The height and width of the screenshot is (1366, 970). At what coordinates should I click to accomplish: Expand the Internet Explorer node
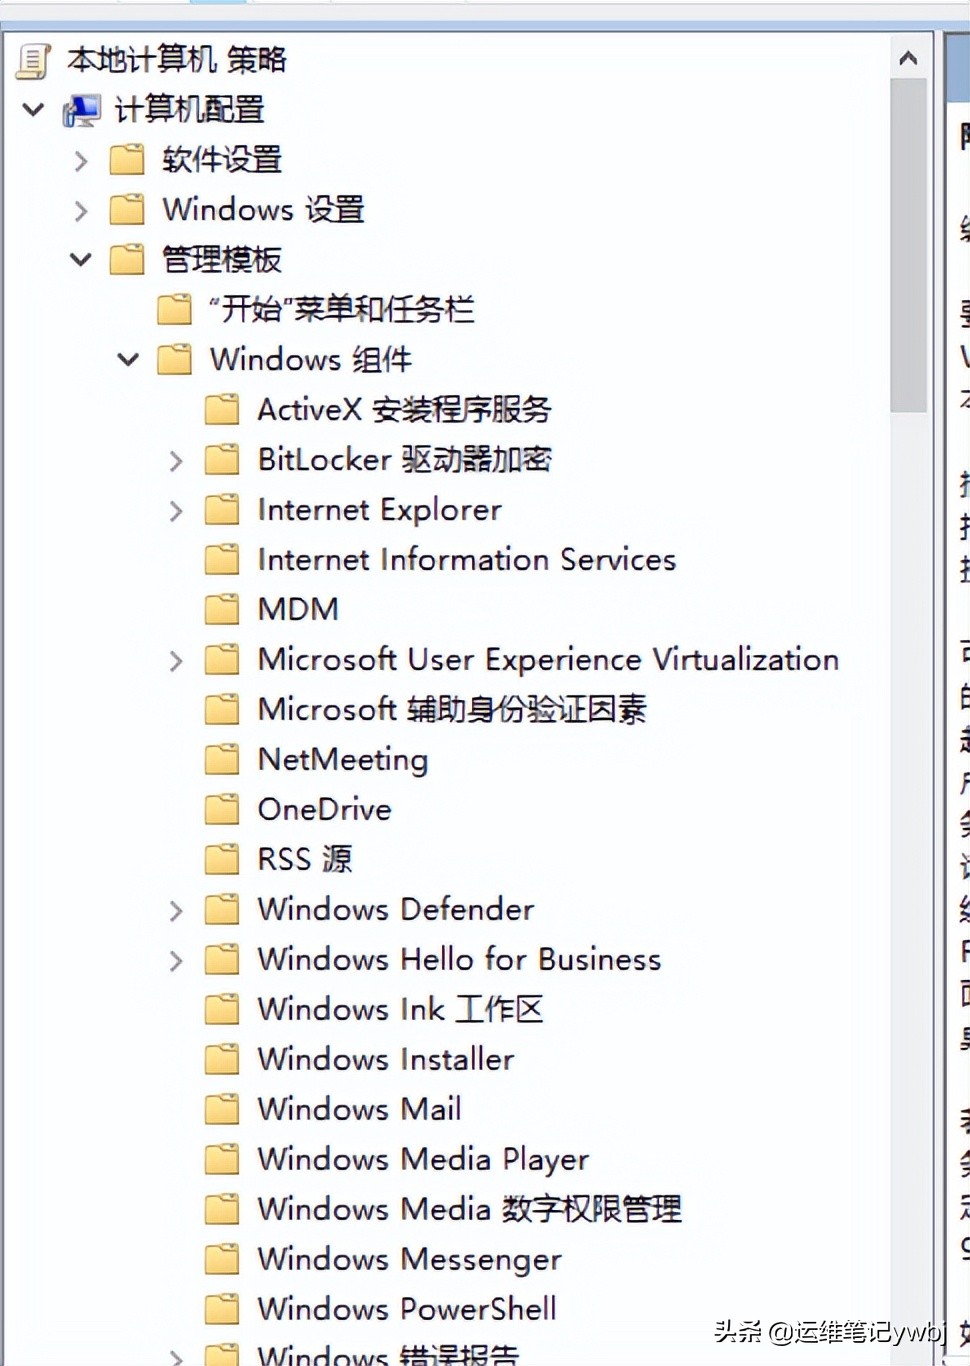pyautogui.click(x=176, y=510)
